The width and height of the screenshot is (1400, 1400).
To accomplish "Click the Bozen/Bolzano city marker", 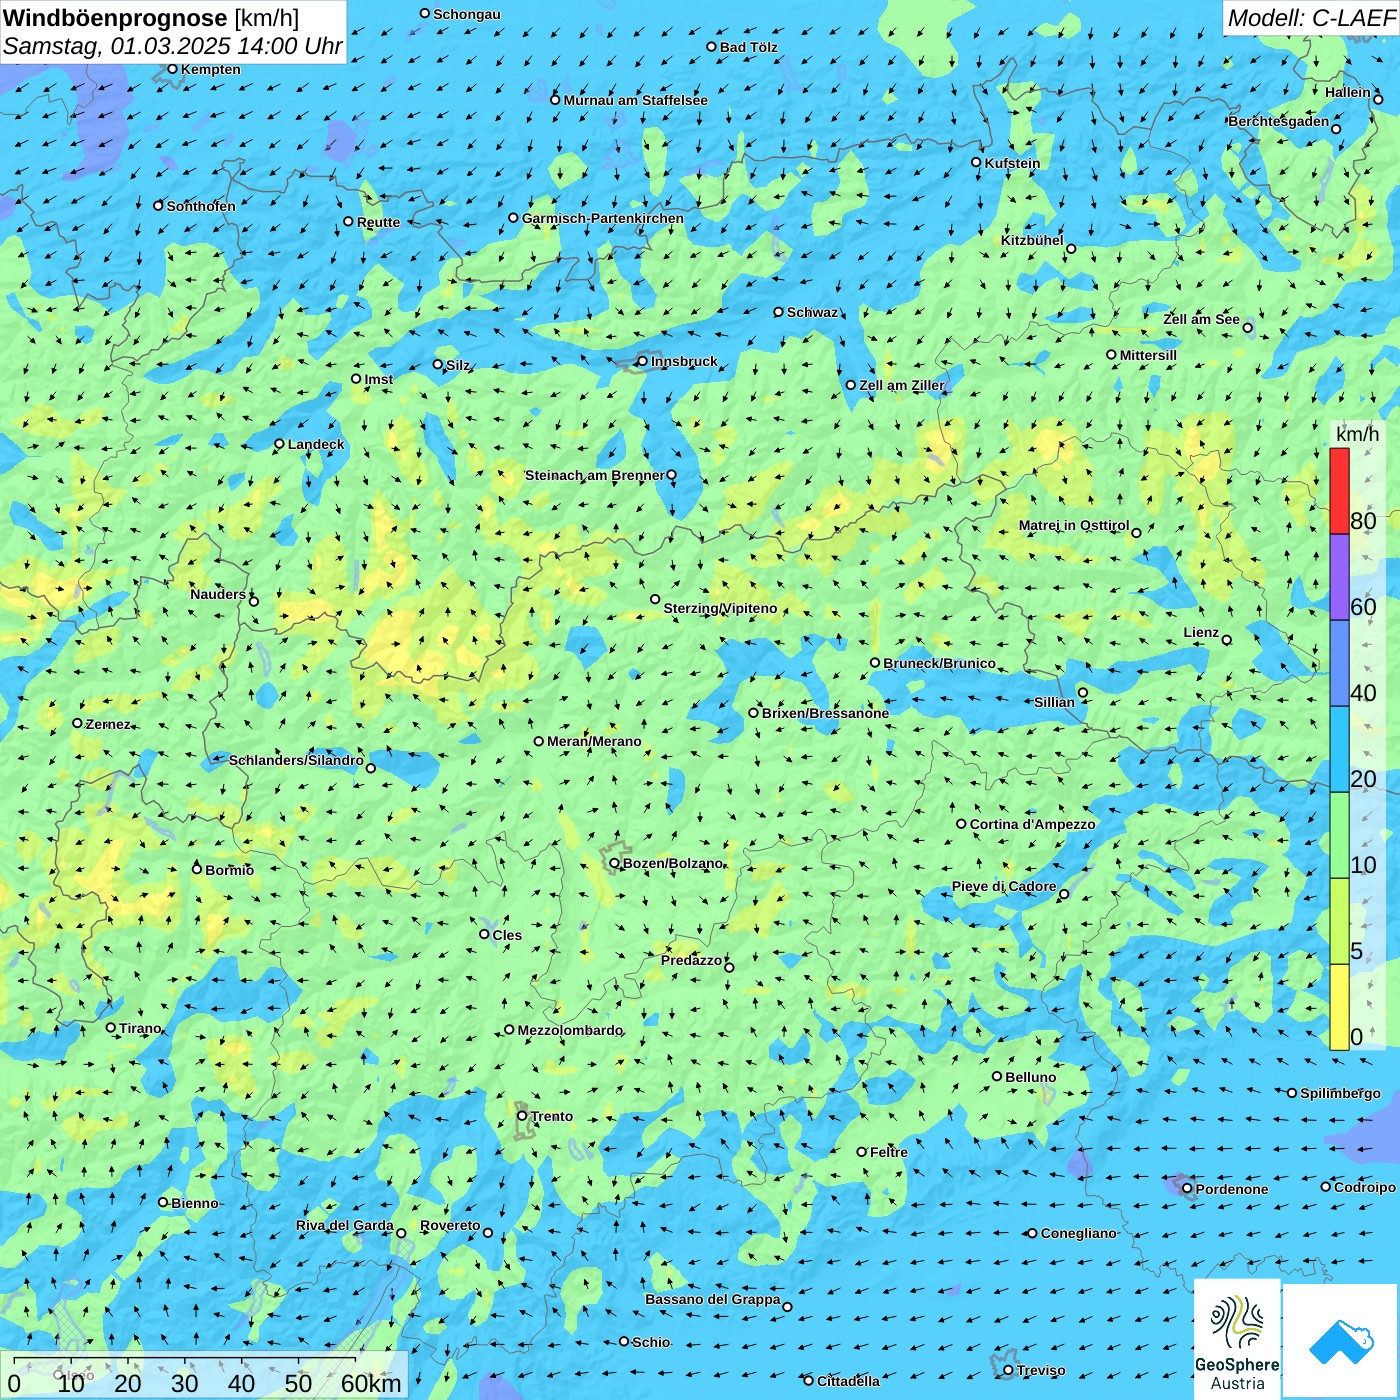I will click(614, 863).
